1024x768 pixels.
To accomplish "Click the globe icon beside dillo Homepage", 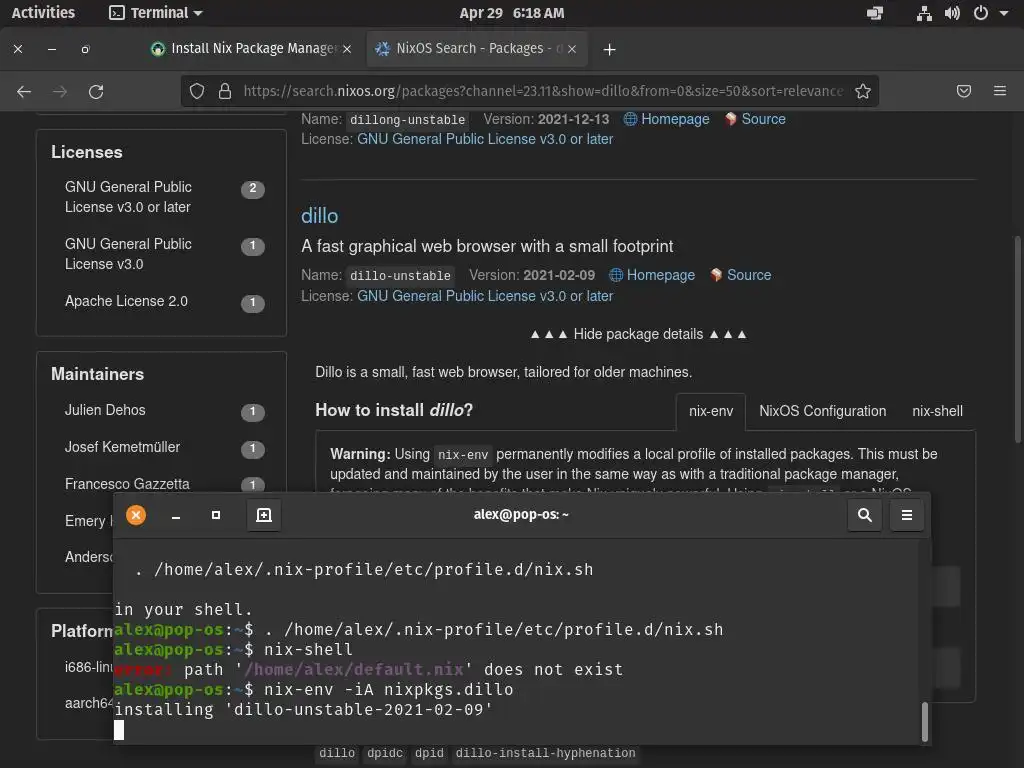I will click(x=616, y=275).
